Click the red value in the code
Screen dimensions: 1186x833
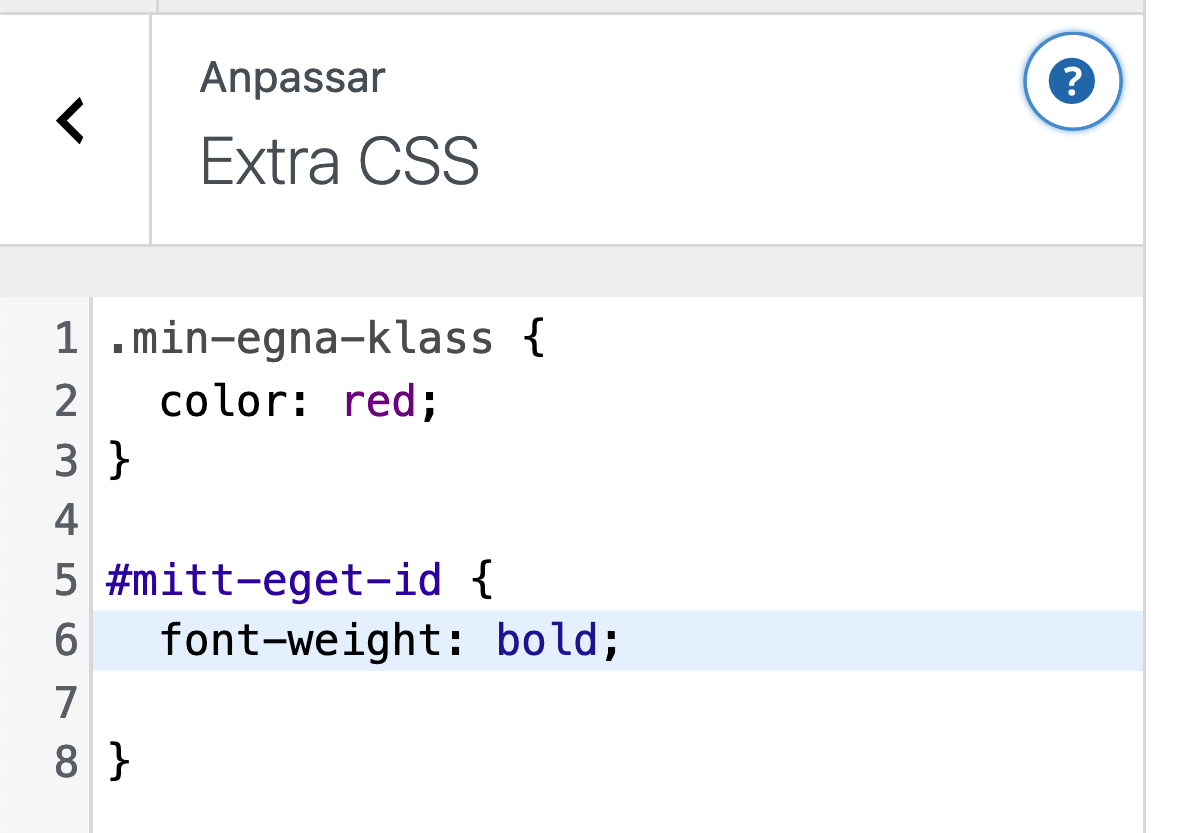click(379, 401)
